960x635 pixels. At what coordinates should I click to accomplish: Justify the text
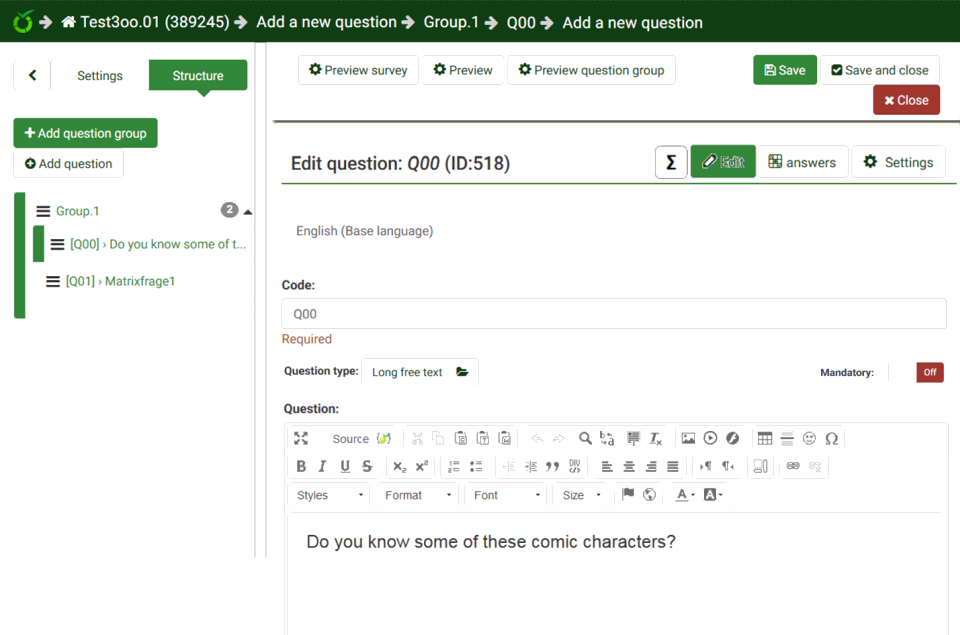[x=672, y=467]
